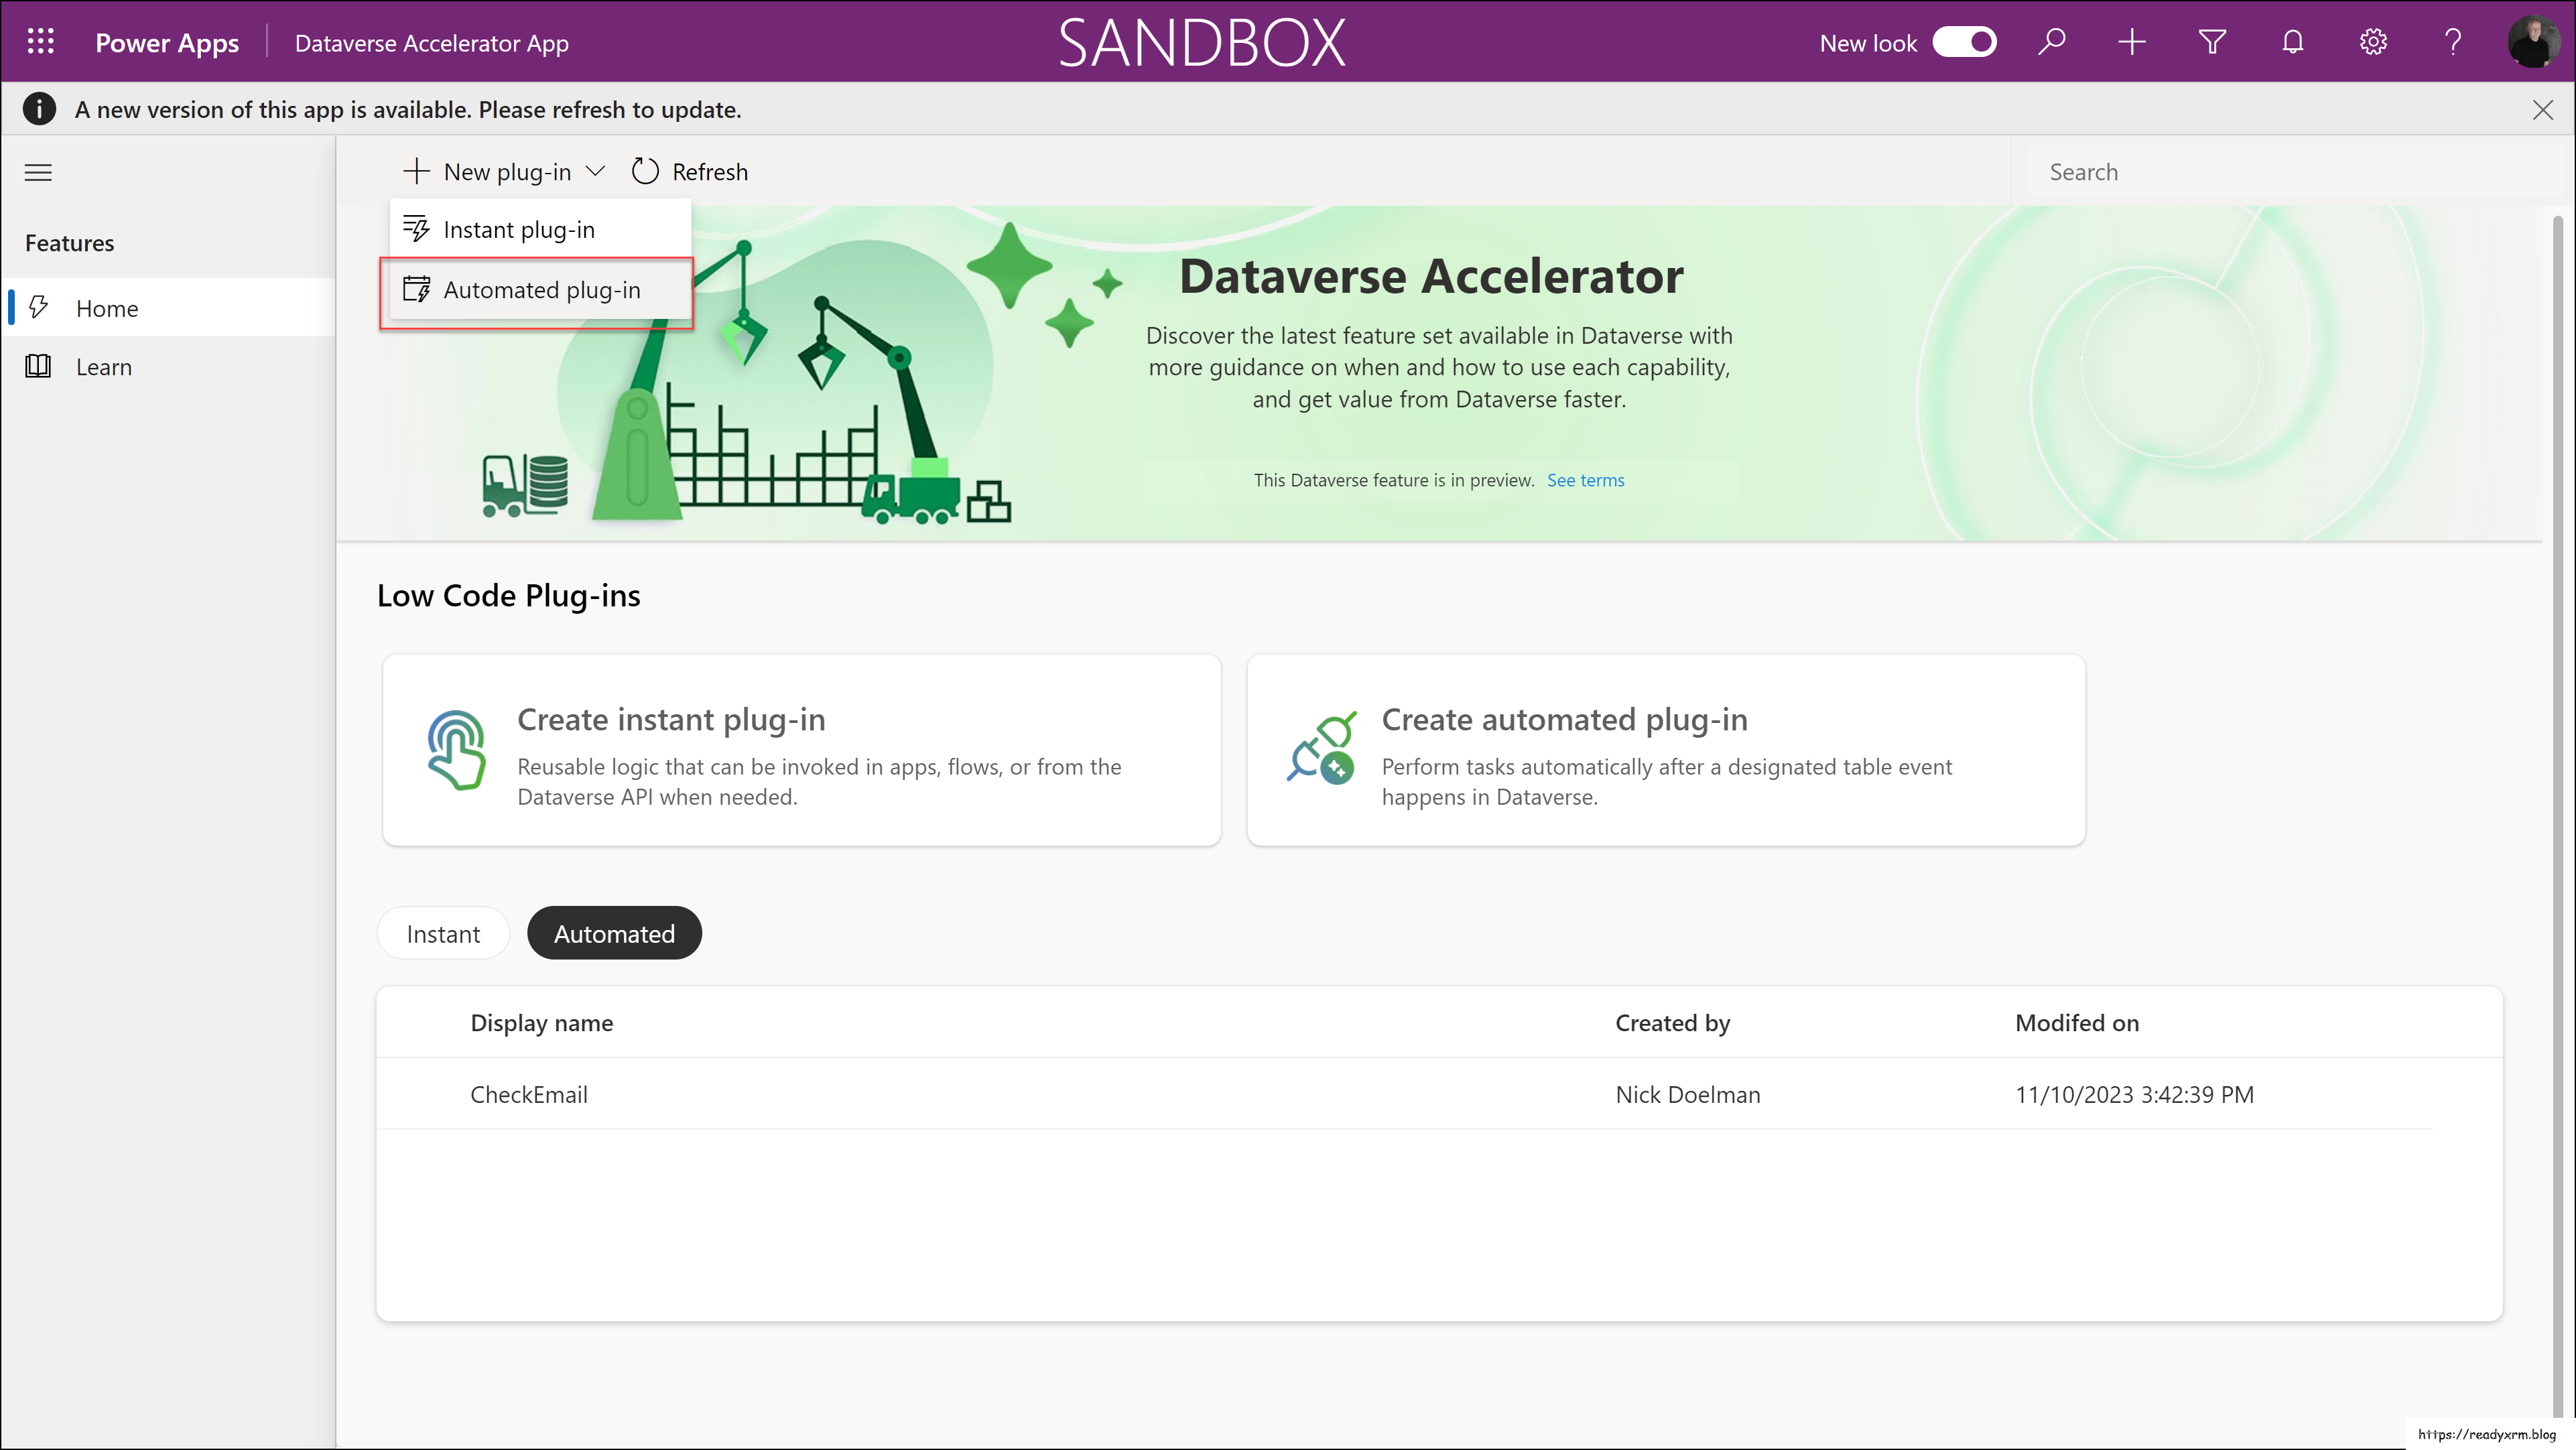Toggle the New look switch
The width and height of the screenshot is (2576, 1450).
point(1964,41)
